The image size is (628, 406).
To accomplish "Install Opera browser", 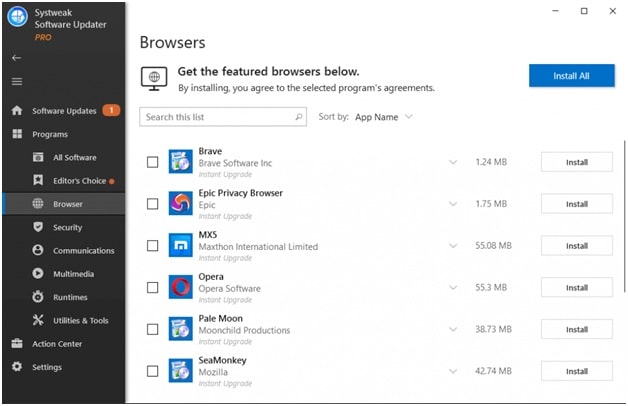I will click(x=576, y=287).
